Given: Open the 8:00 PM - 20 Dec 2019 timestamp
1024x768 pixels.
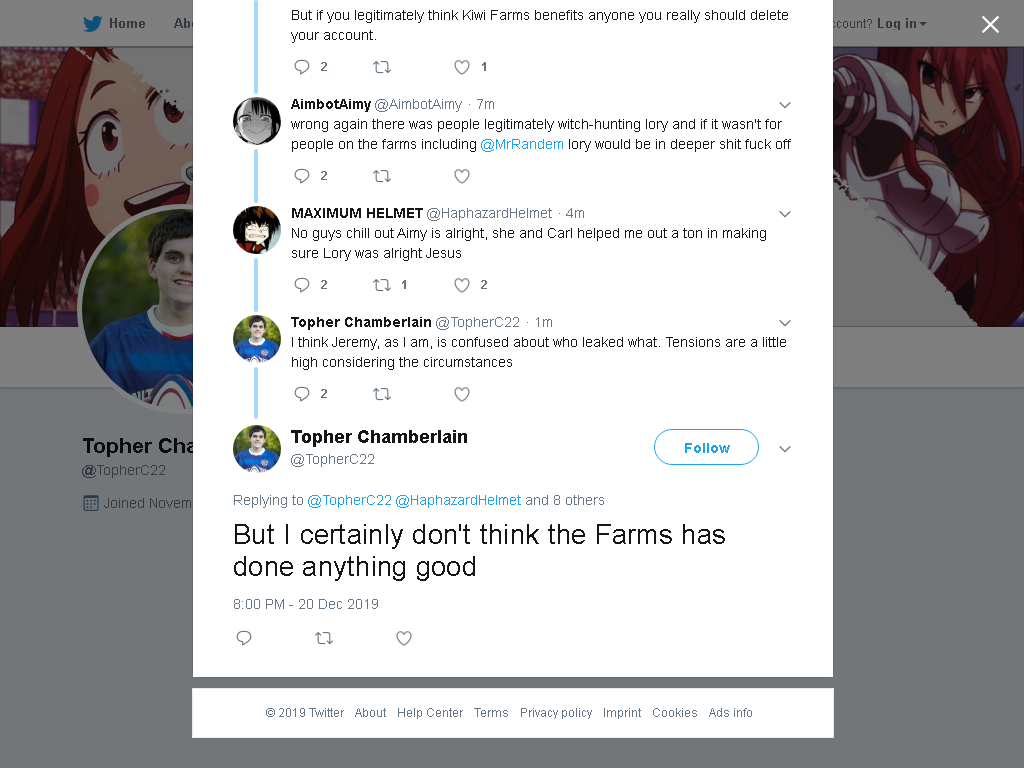Looking at the screenshot, I should [306, 604].
